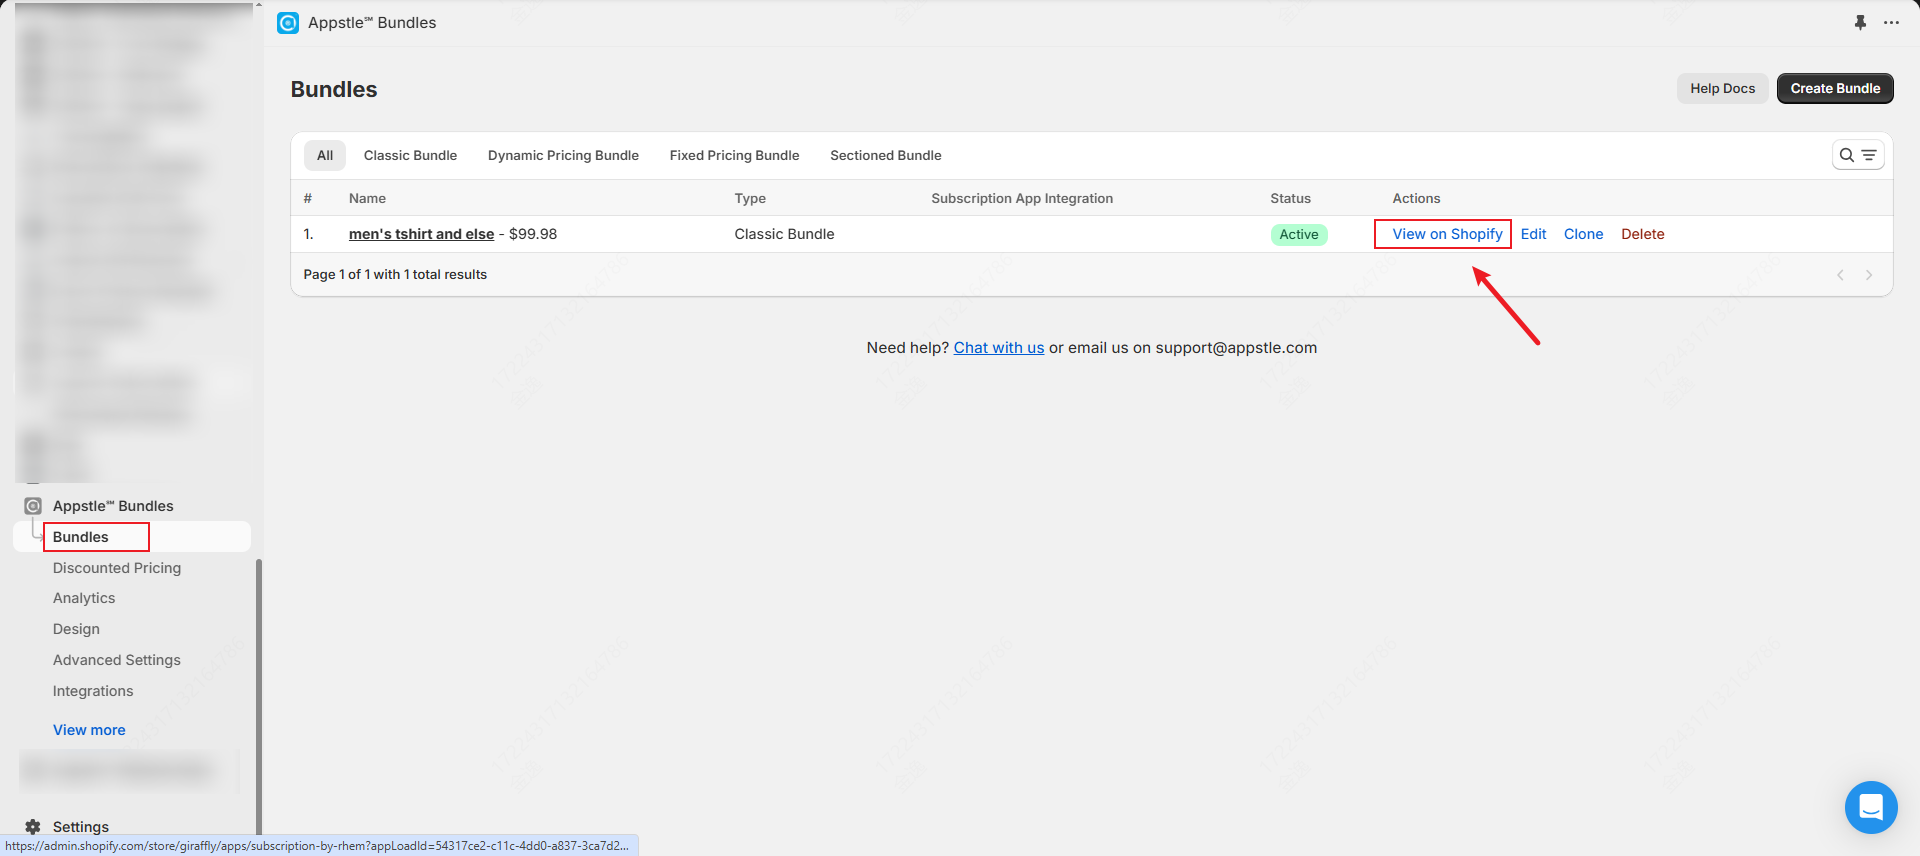Switch to Fixed Pricing Bundle tab
The height and width of the screenshot is (856, 1920).
coord(734,155)
